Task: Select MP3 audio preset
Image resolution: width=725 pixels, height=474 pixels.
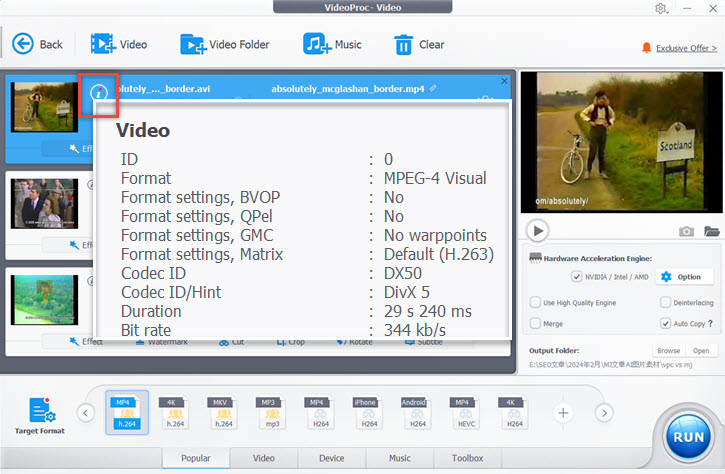Action: pyautogui.click(x=272, y=412)
